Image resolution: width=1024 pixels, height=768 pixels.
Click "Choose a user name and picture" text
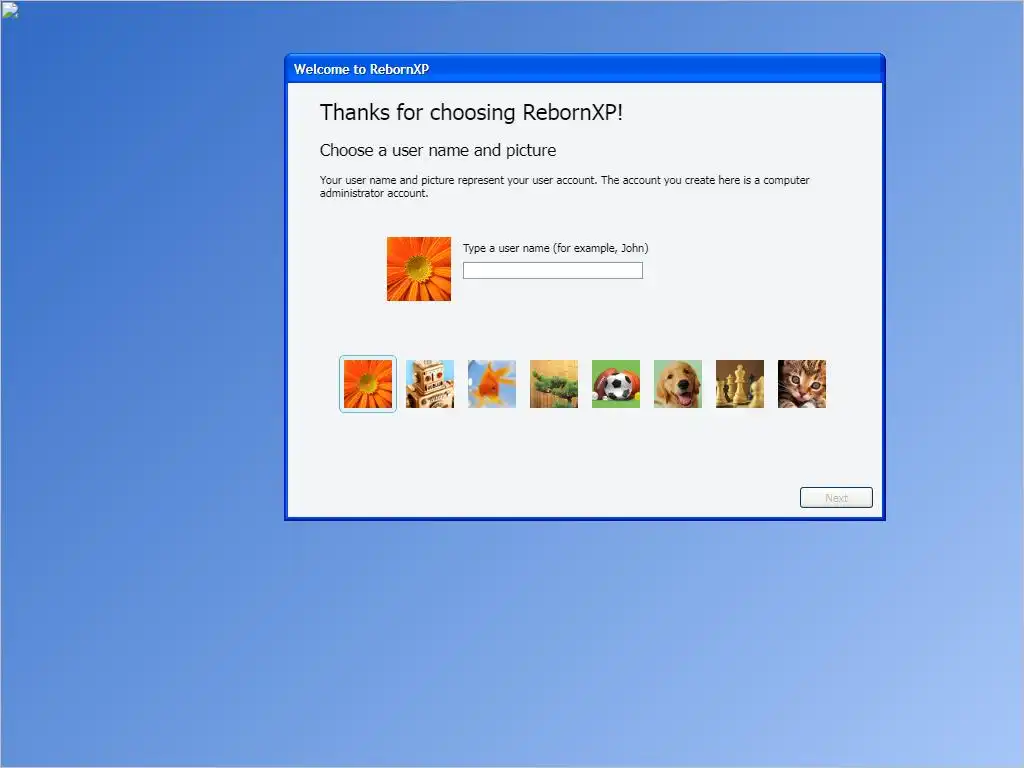coord(438,150)
